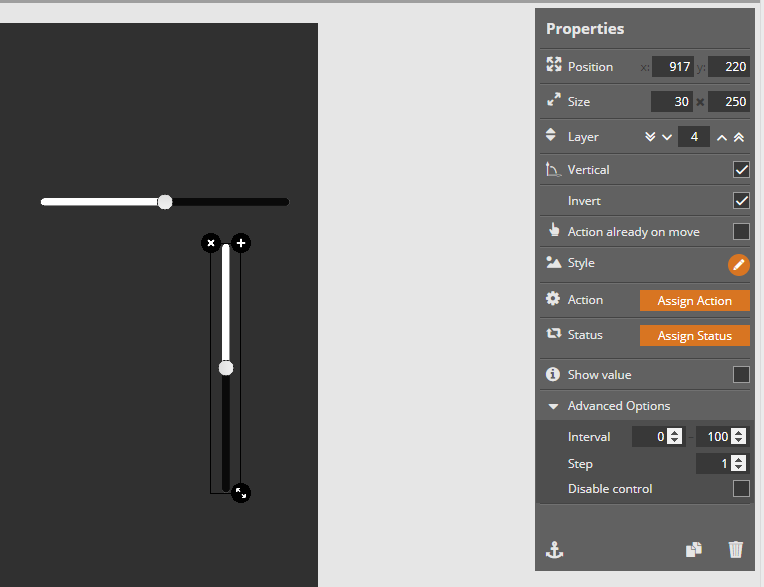
Task: Uncheck the Invert checkbox
Action: [741, 201]
